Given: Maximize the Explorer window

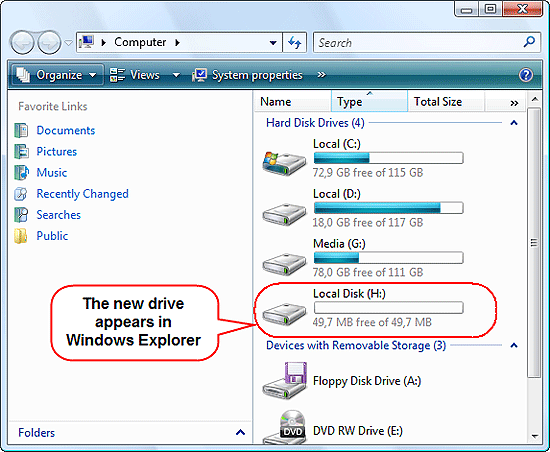Looking at the screenshot, I should click(490, 9).
